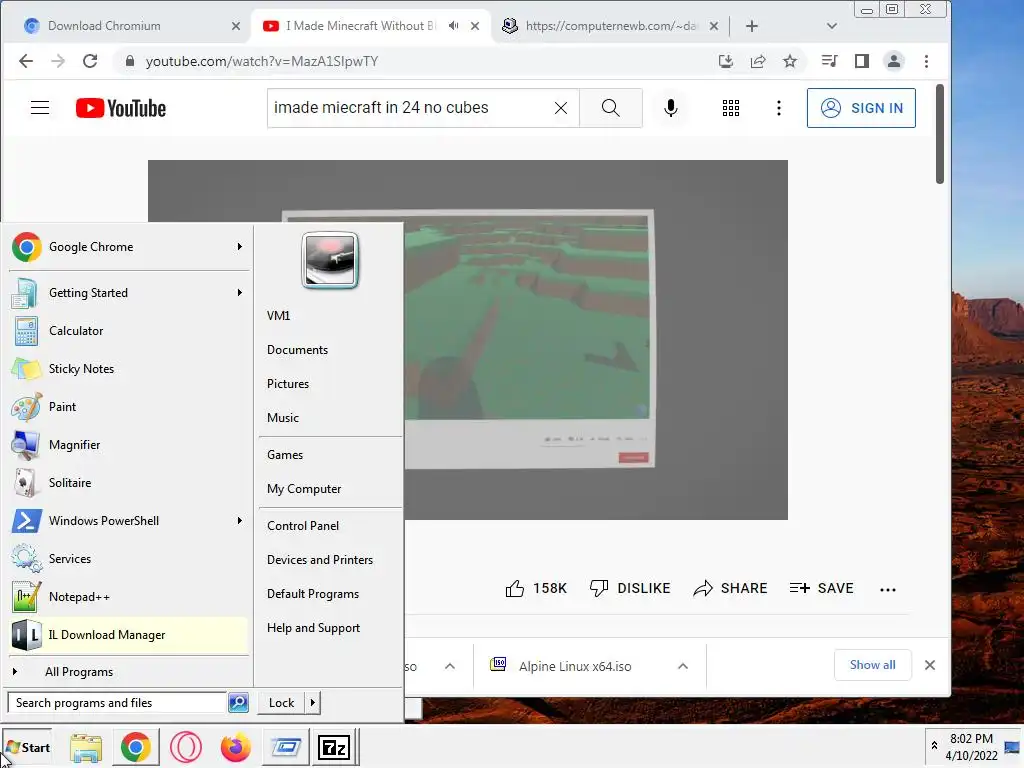The image size is (1024, 768).
Task: Open Calculator from Start menu
Action: (128, 331)
